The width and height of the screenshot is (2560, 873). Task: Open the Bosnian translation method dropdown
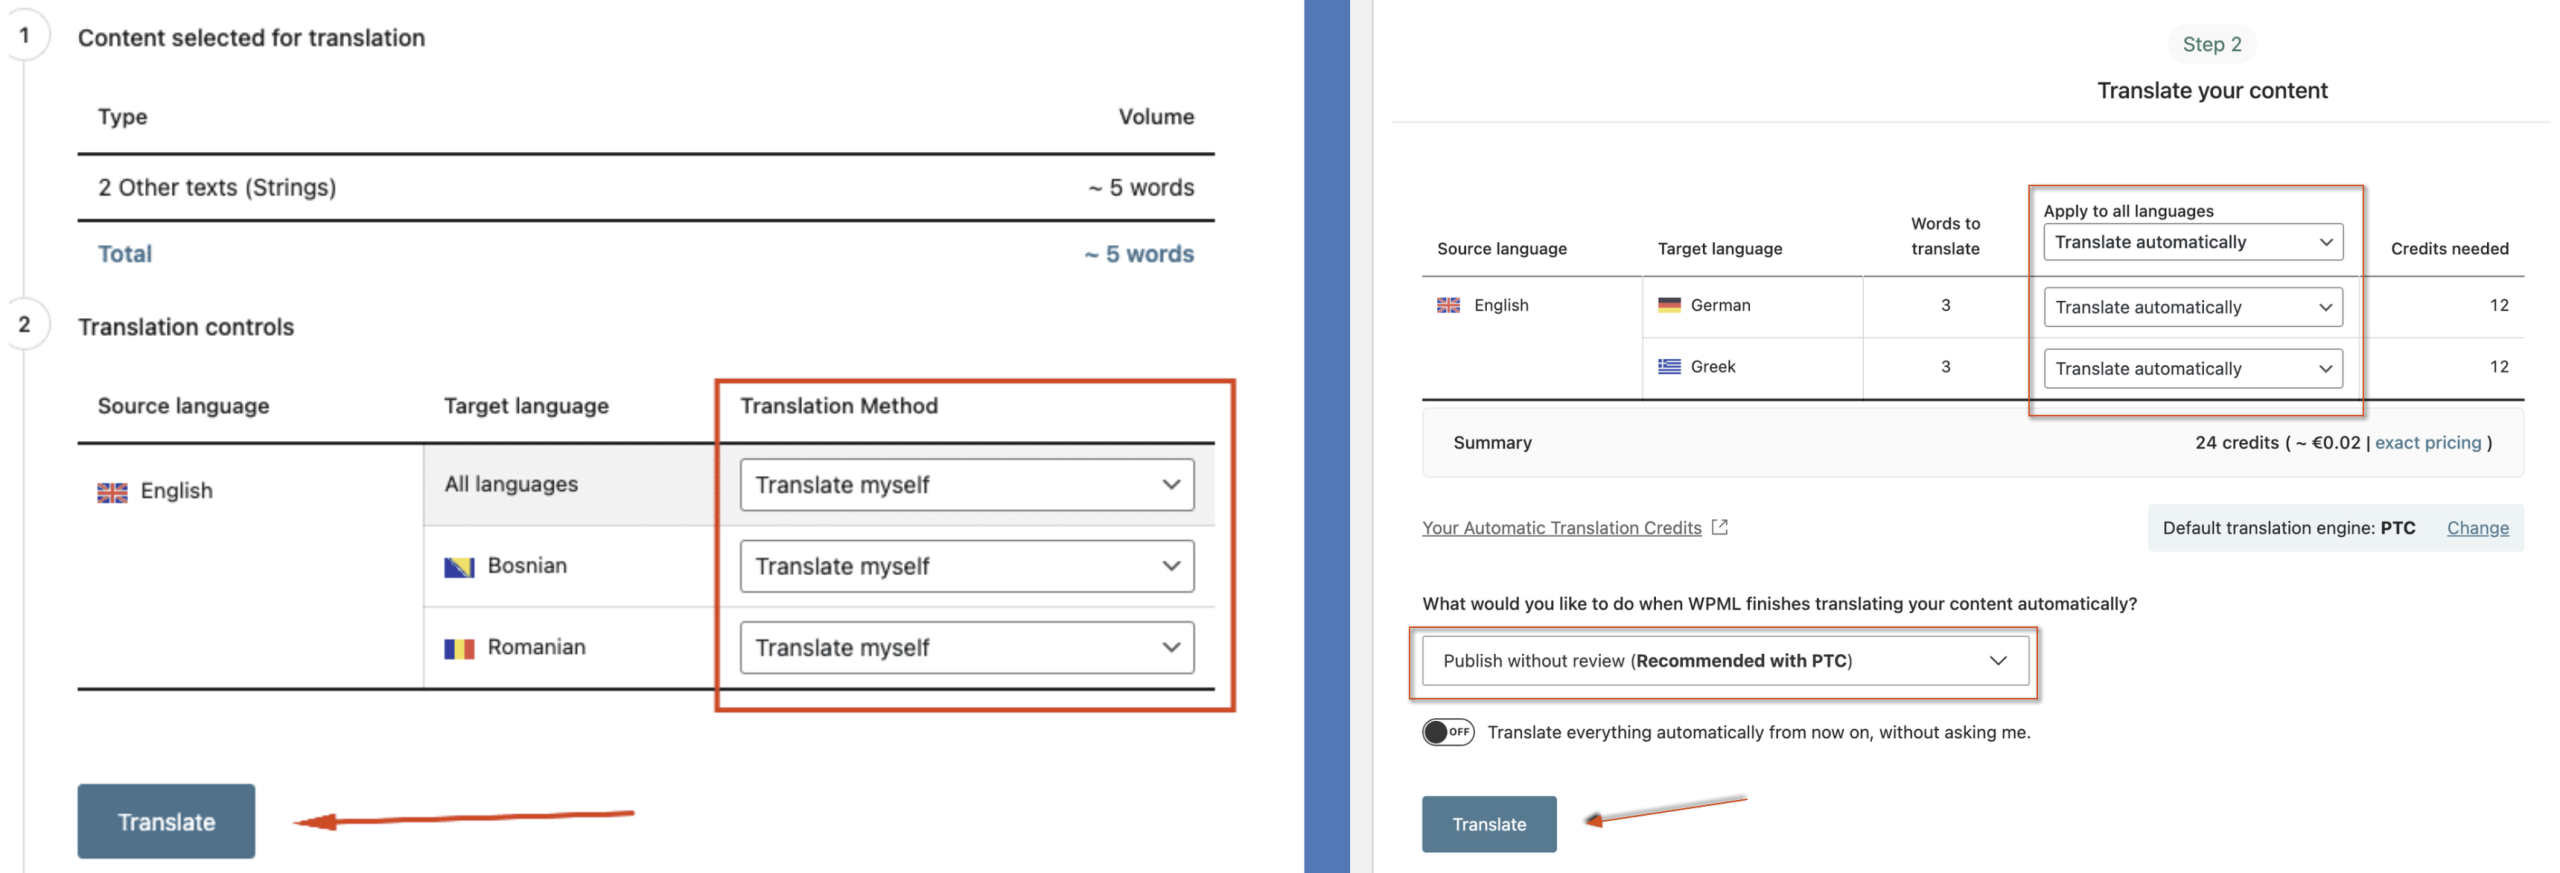965,566
